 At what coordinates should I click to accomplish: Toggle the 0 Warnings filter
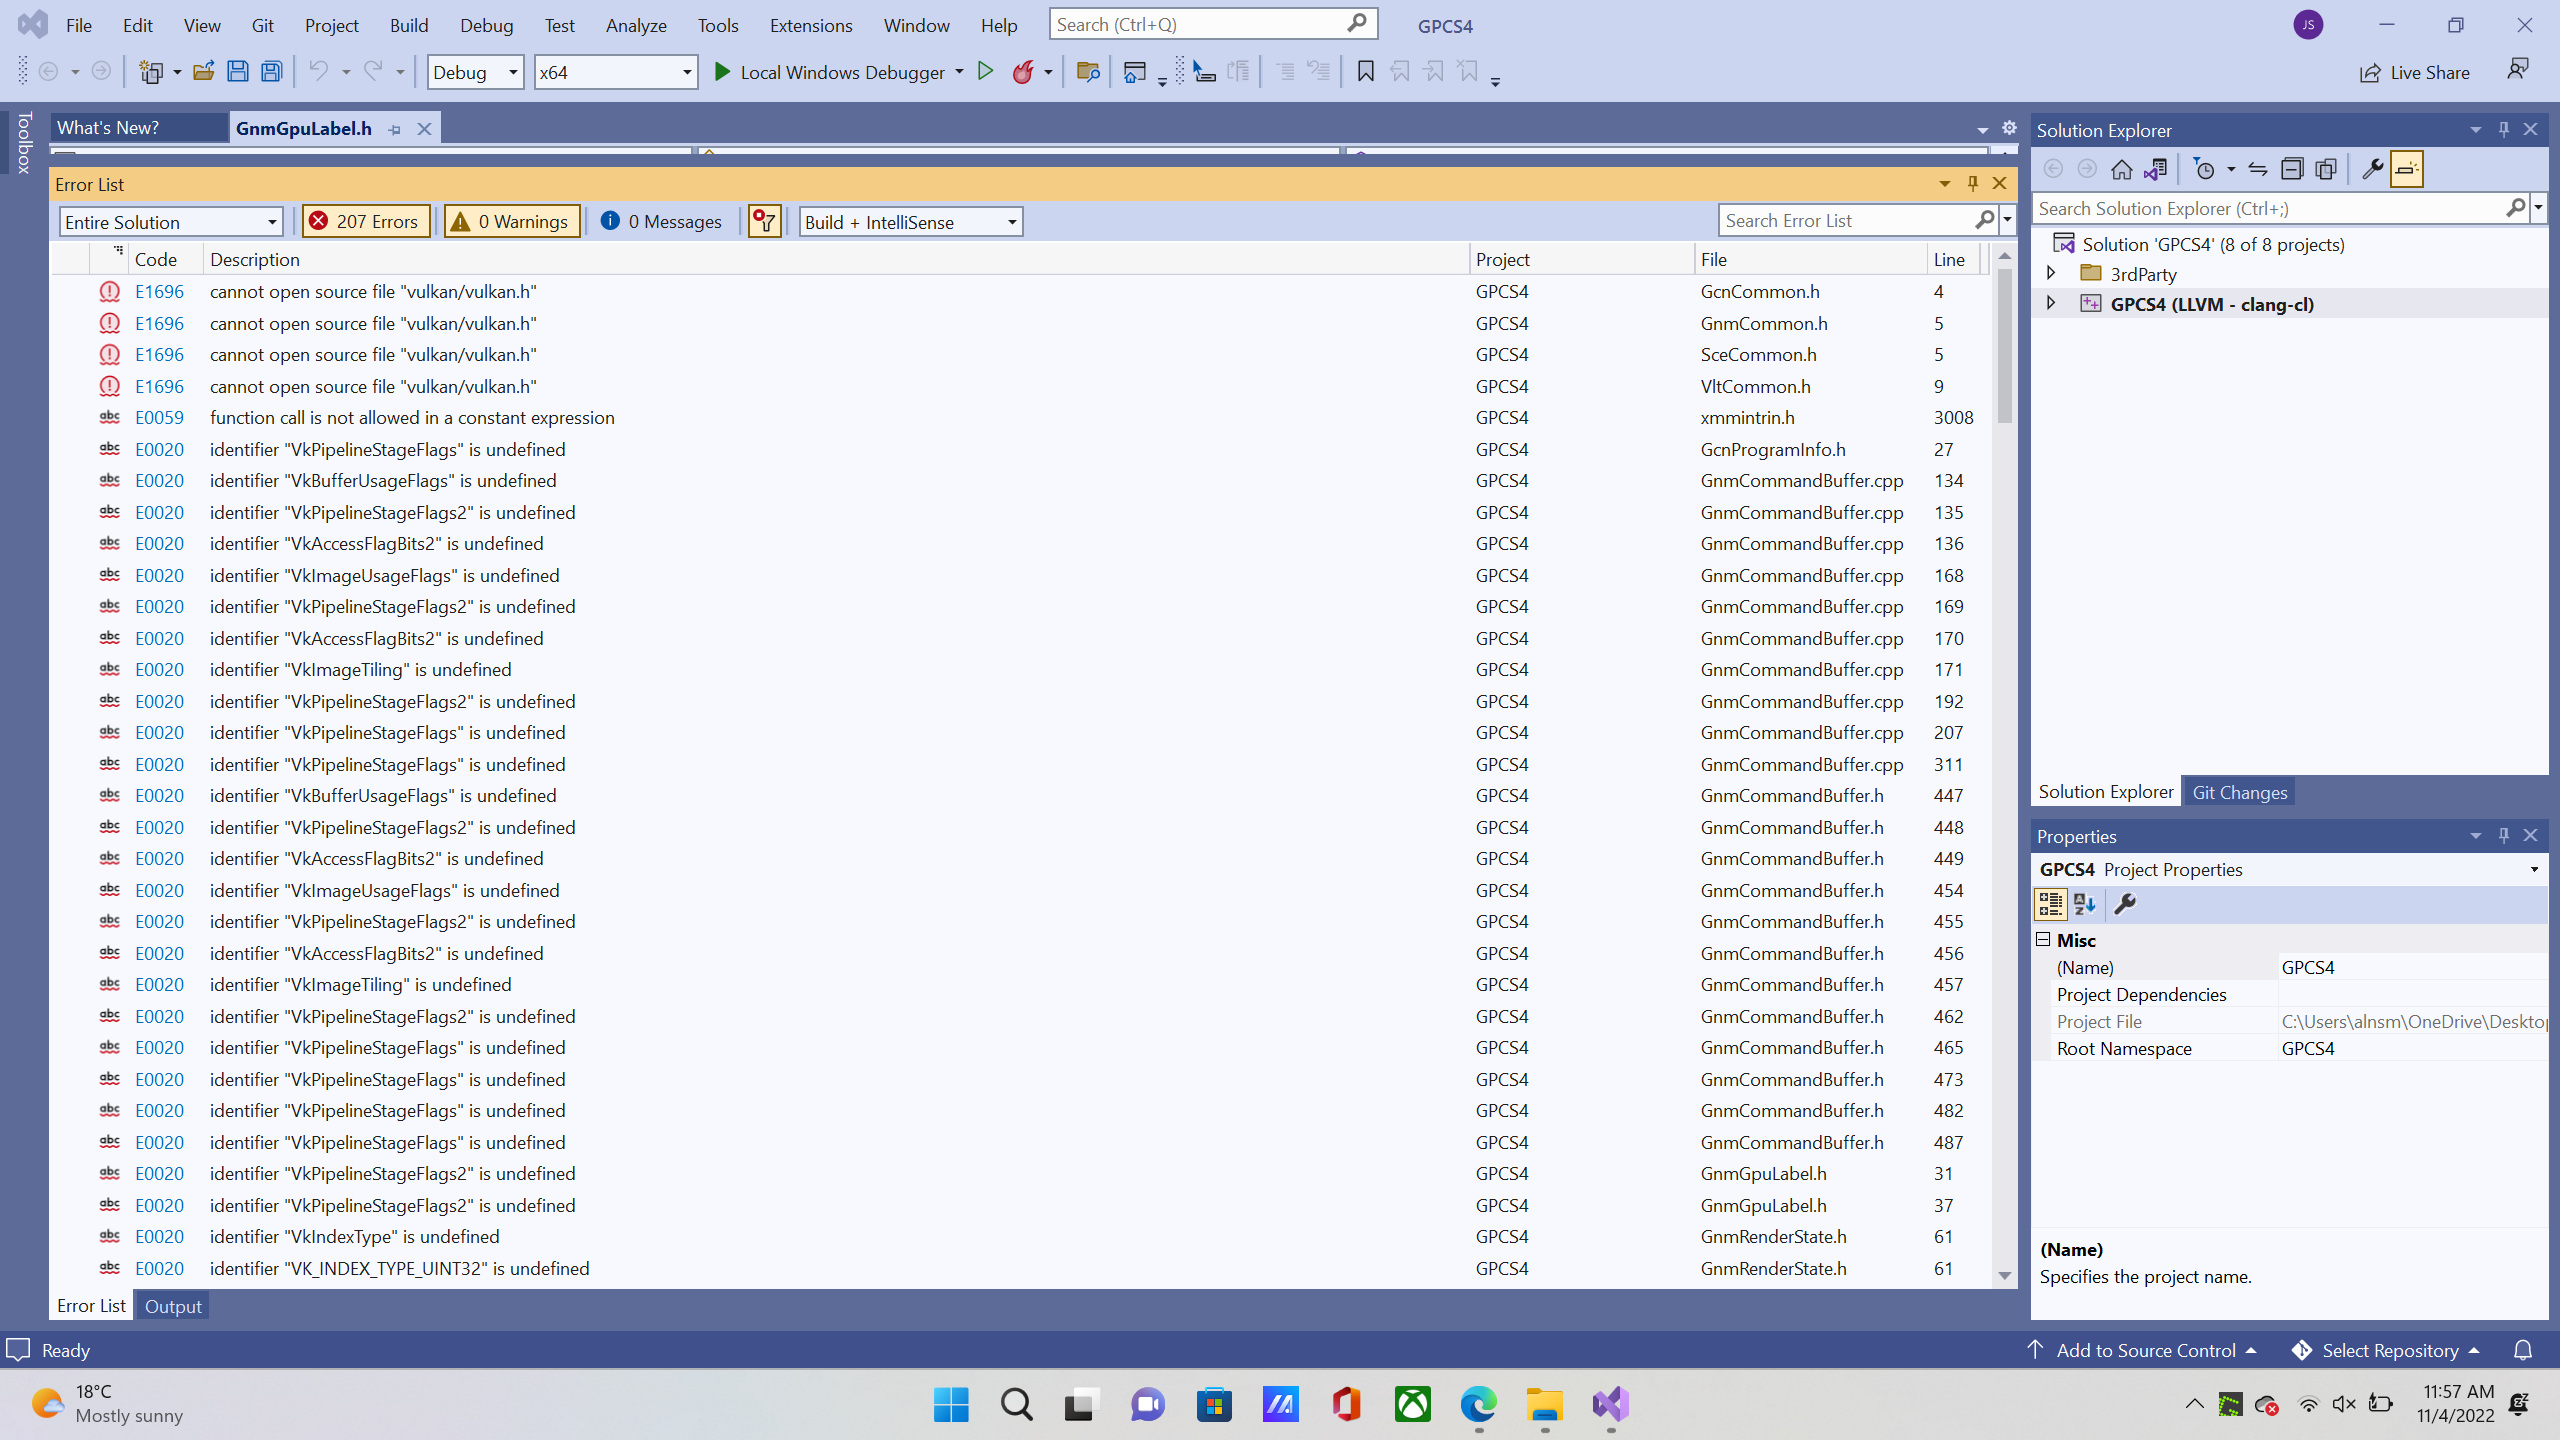(511, 221)
